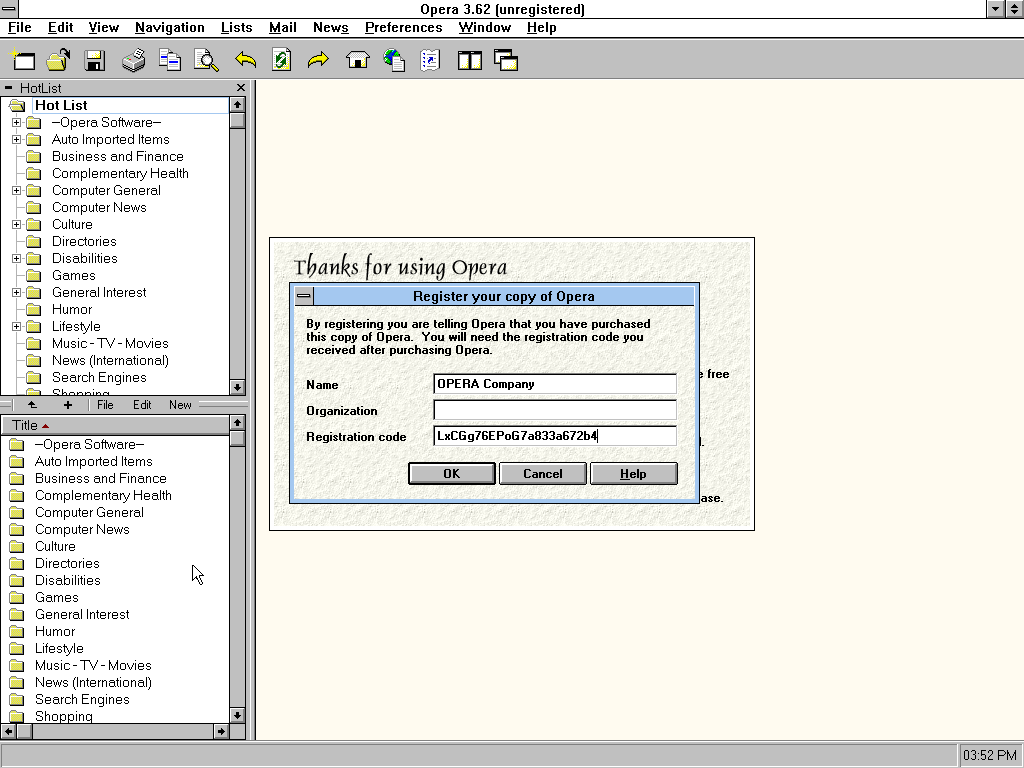Select General Interest in the lower Title list
Viewport: 1024px width, 768px height.
pos(82,615)
